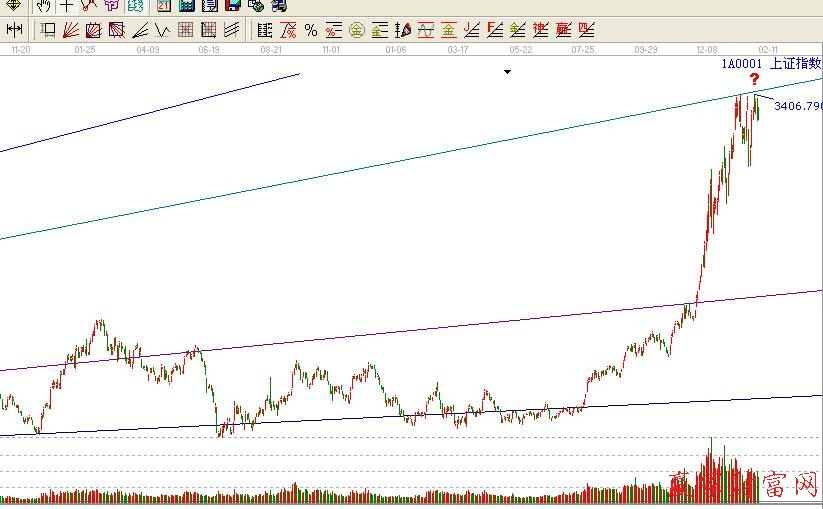
Task: Select the hand pan tool
Action: (44, 6)
